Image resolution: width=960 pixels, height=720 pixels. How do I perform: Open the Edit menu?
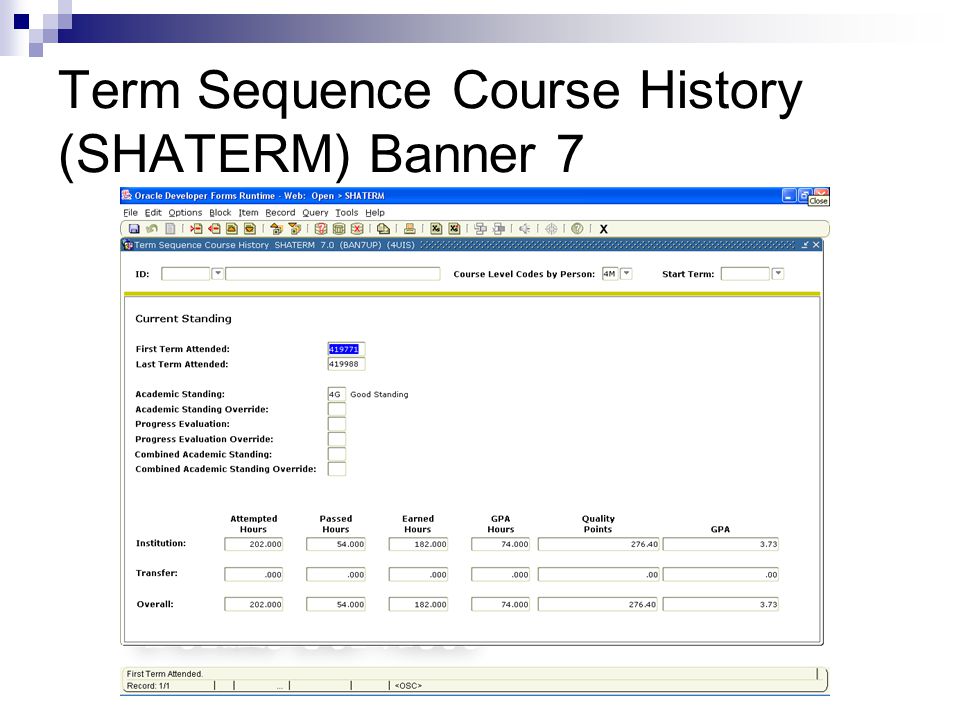153,212
